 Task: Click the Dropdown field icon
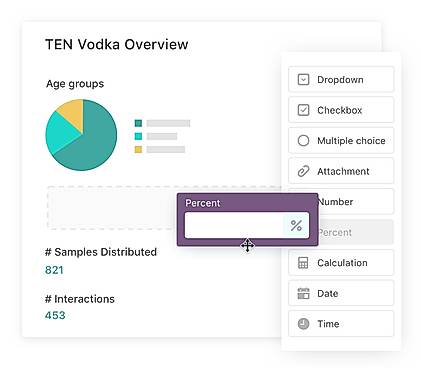[x=303, y=80]
